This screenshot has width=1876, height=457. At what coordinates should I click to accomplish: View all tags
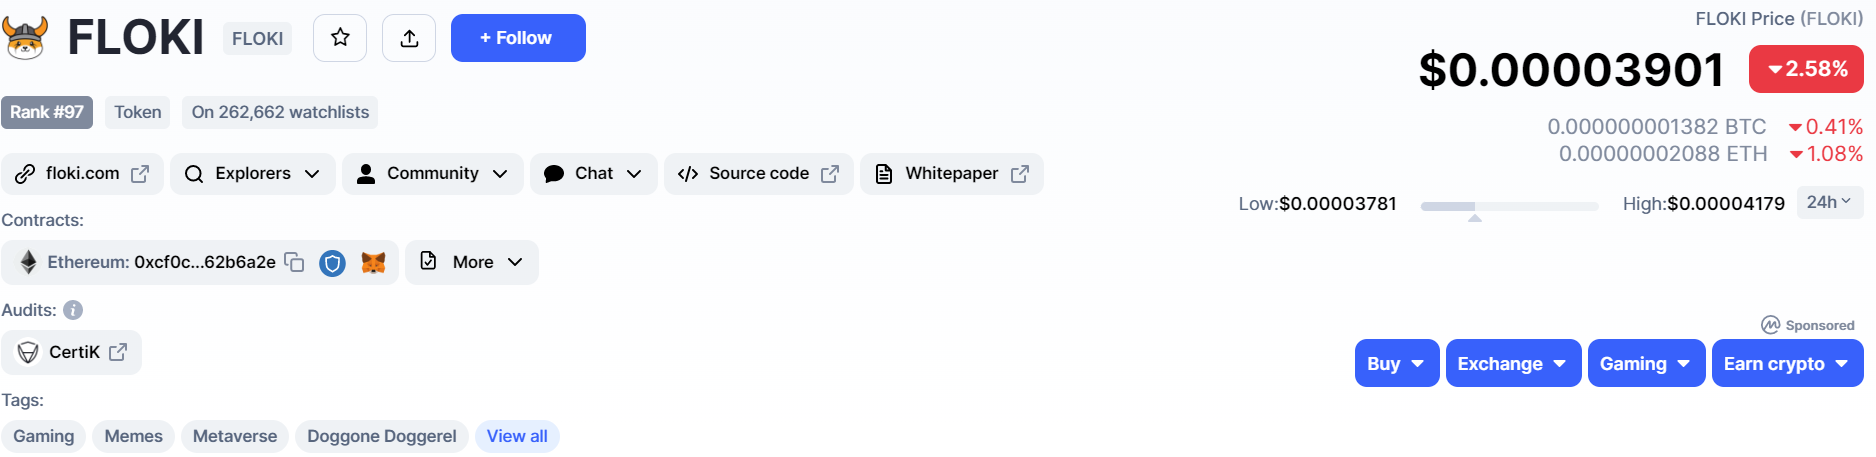(517, 436)
